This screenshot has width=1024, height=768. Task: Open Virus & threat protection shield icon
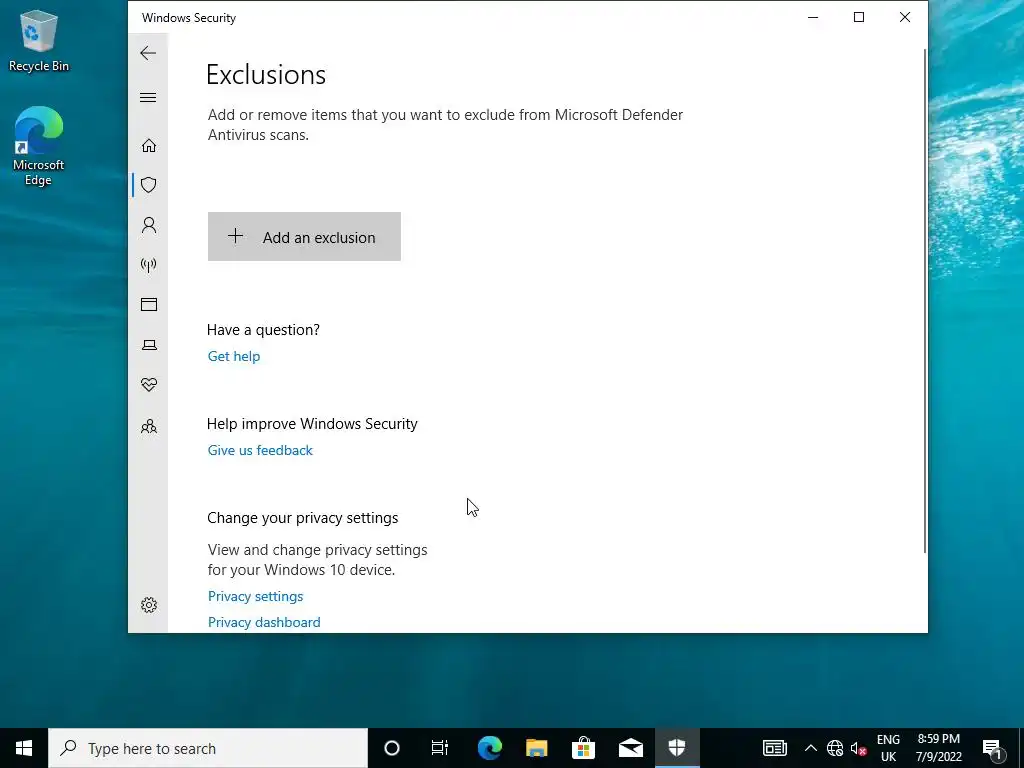(x=149, y=185)
